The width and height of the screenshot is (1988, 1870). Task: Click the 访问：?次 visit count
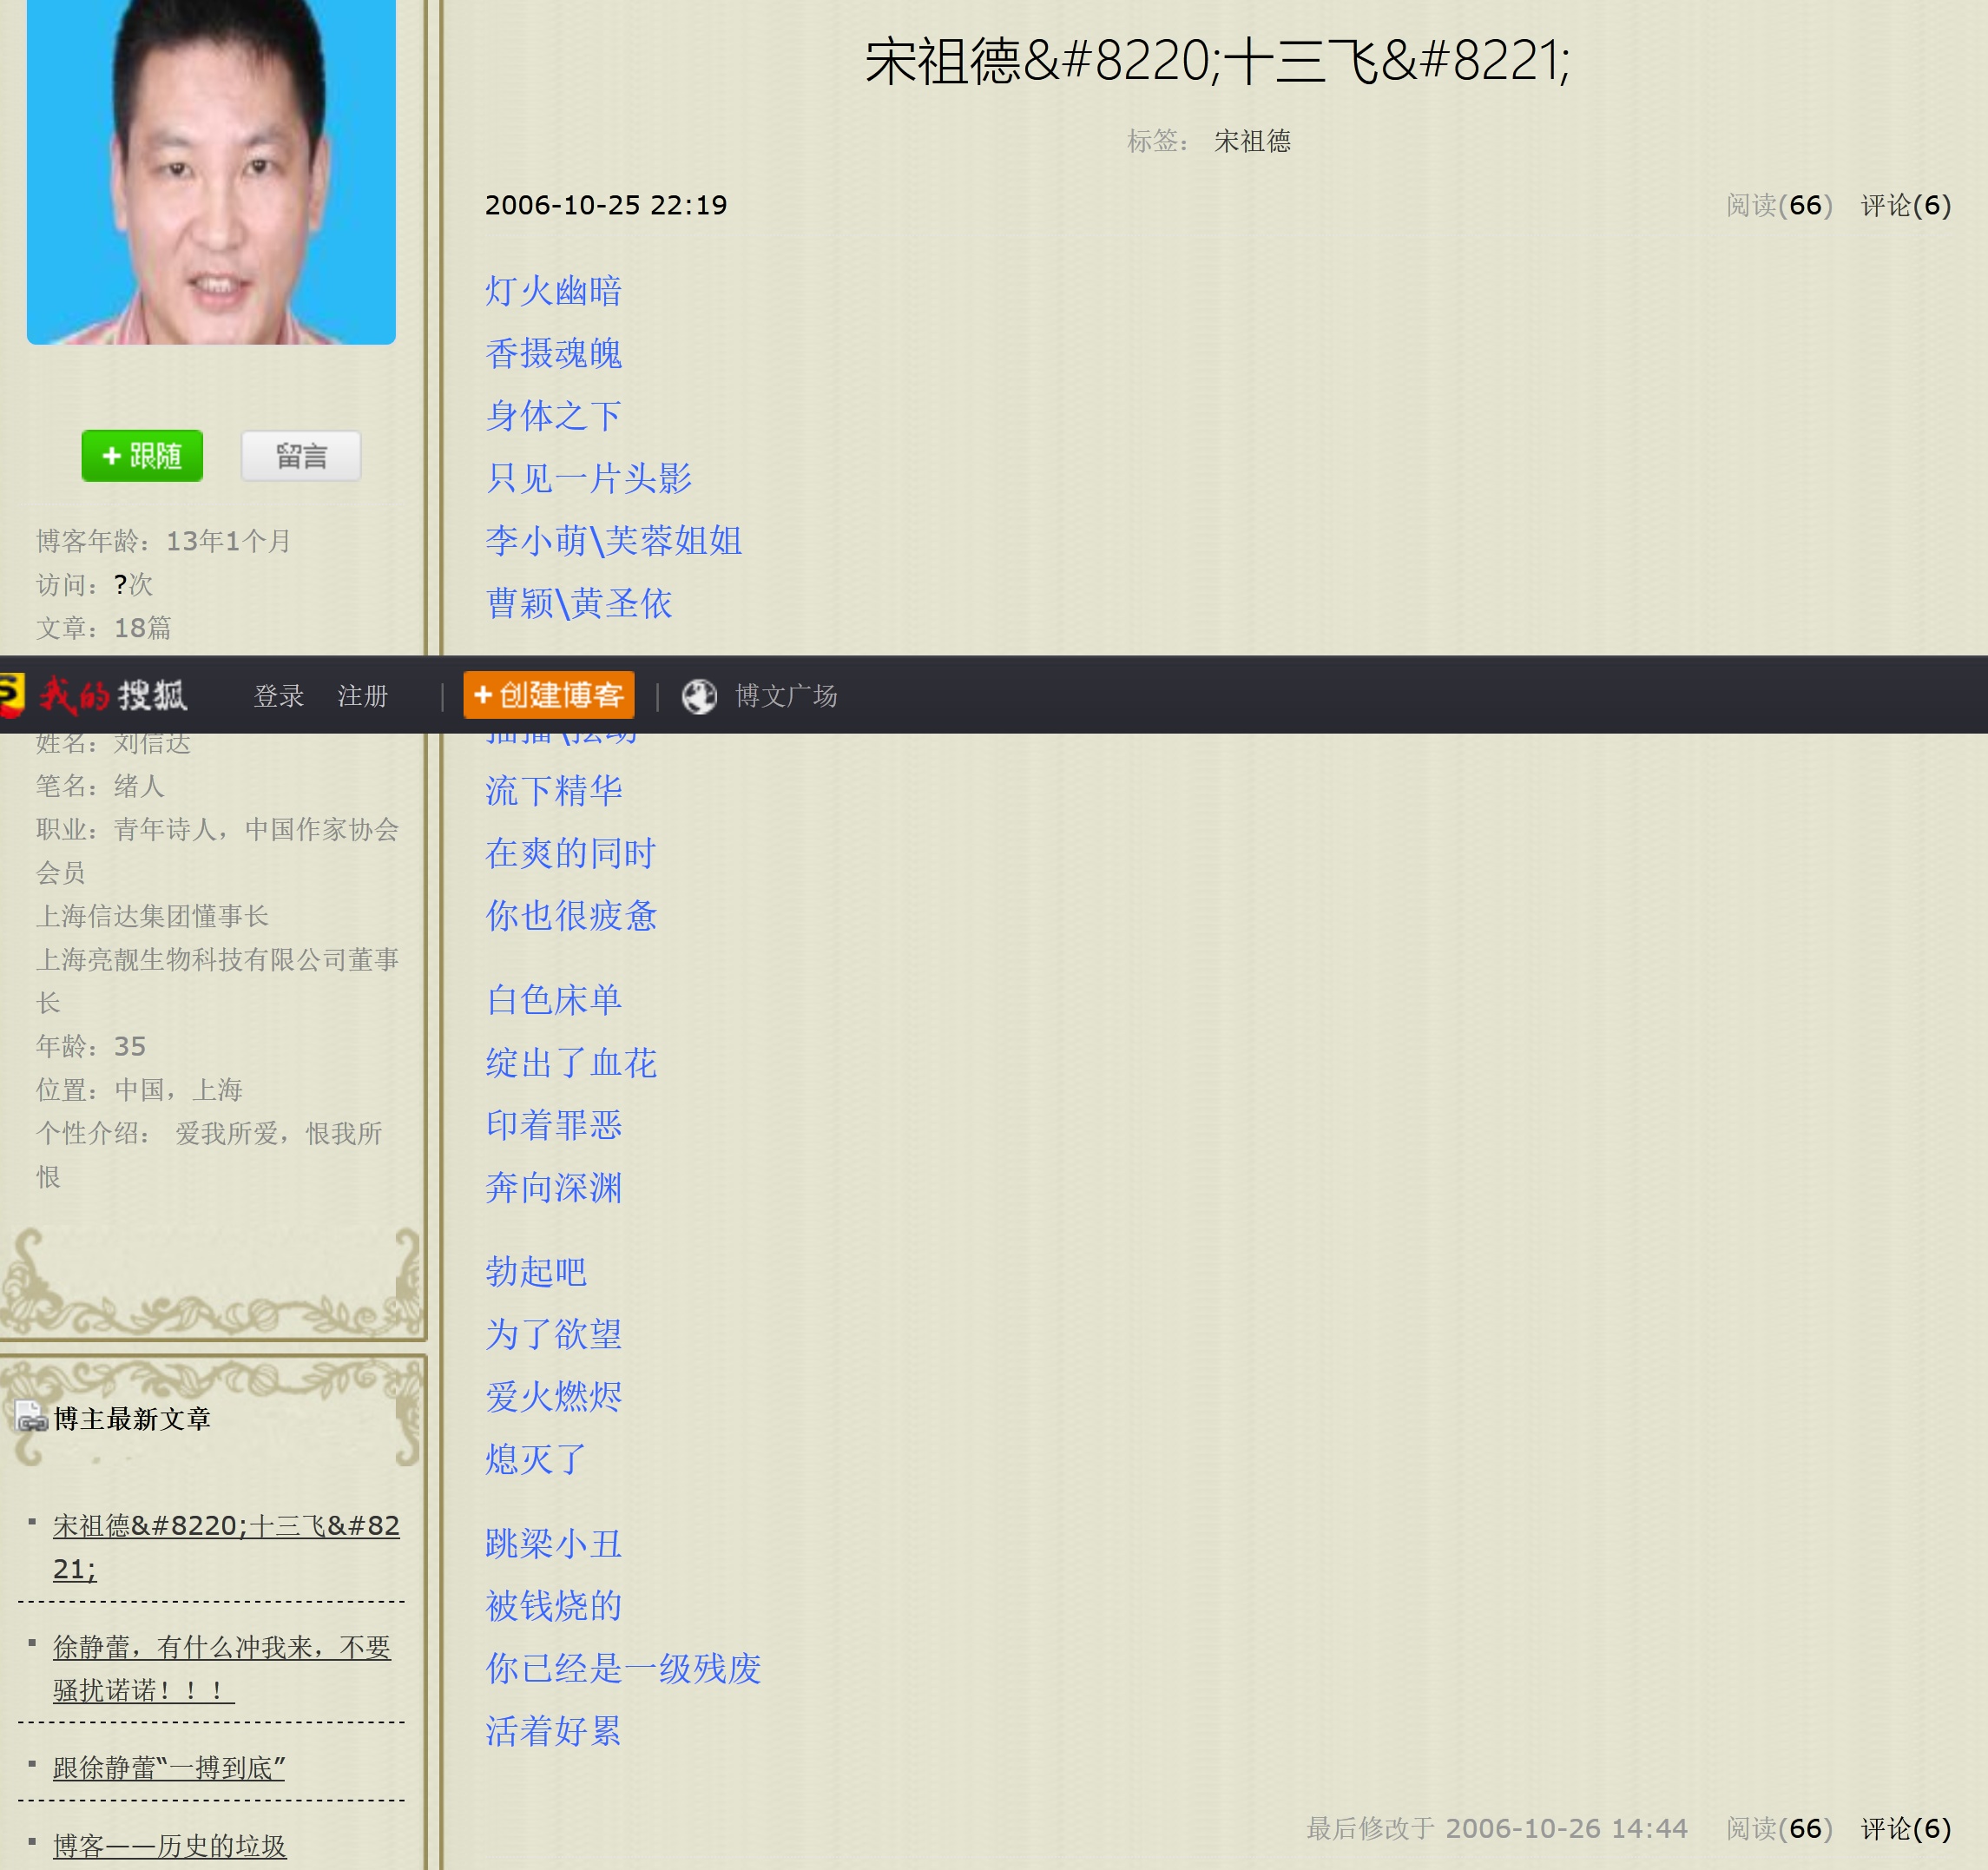coord(95,584)
